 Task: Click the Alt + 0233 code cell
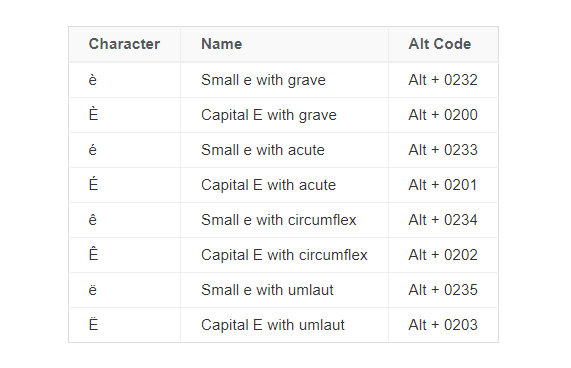443,150
